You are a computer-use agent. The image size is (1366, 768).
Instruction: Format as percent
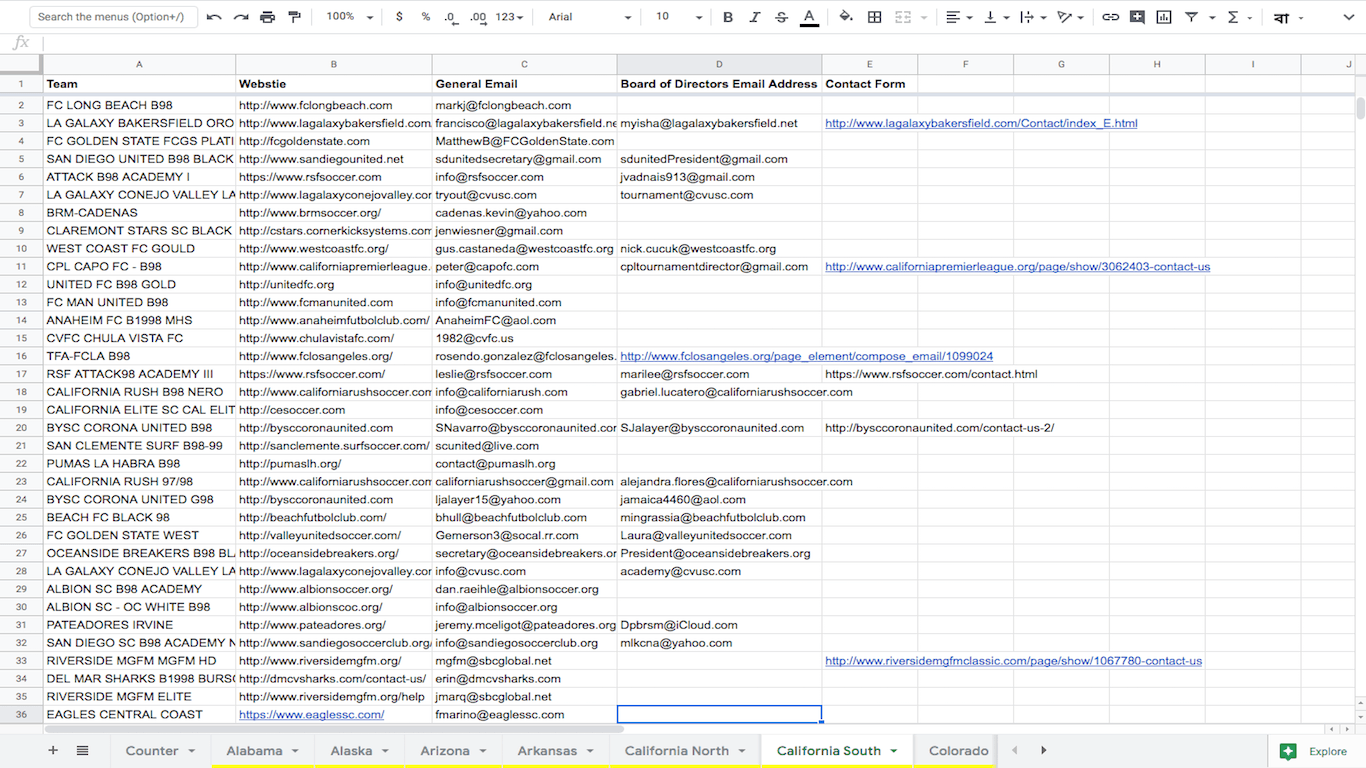pyautogui.click(x=426, y=17)
